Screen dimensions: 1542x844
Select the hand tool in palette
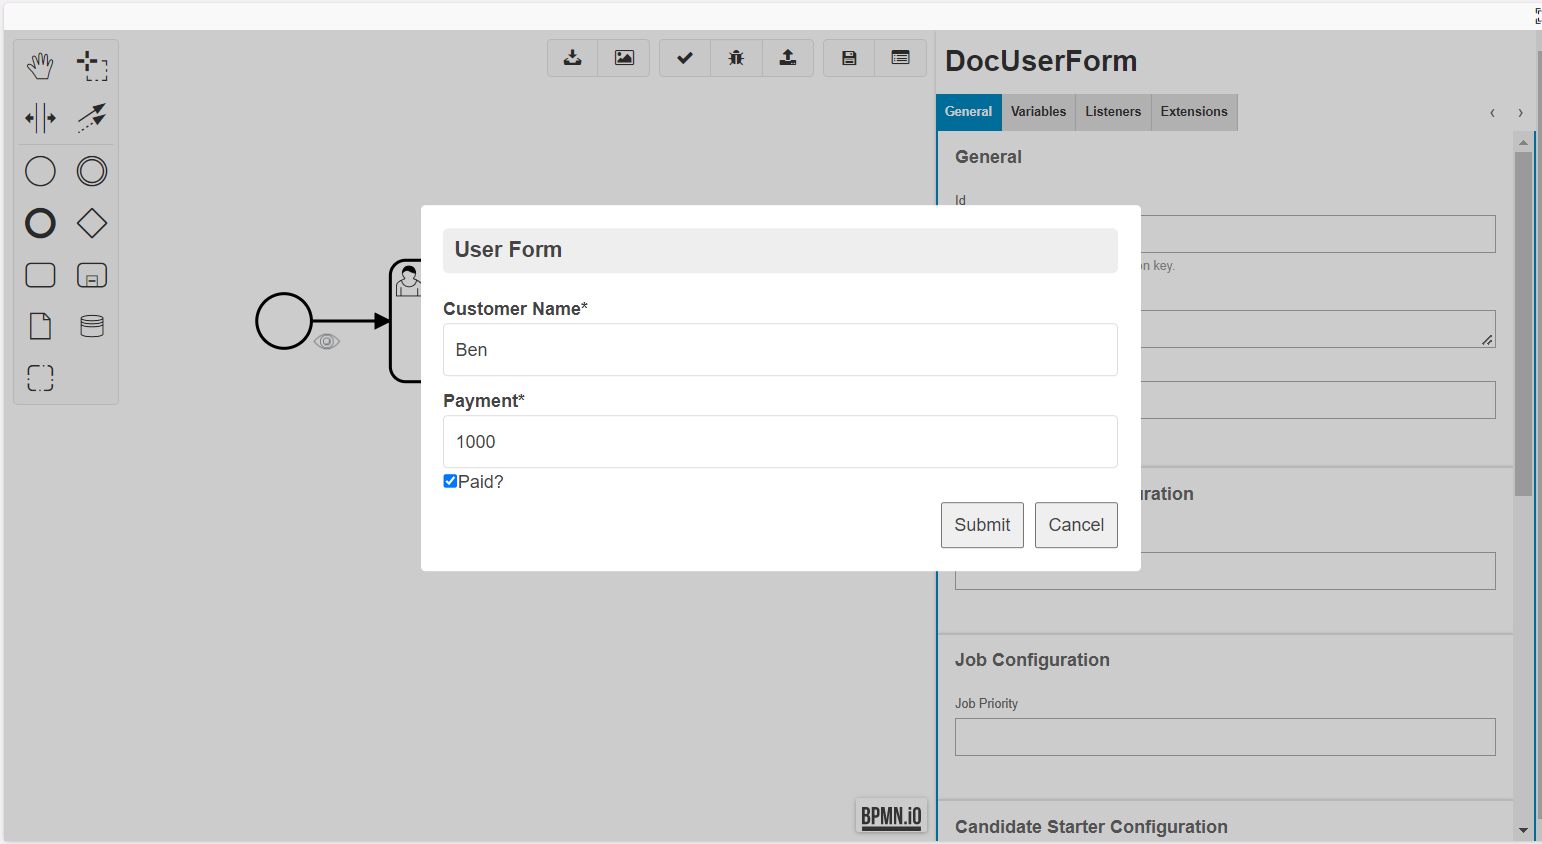point(40,67)
